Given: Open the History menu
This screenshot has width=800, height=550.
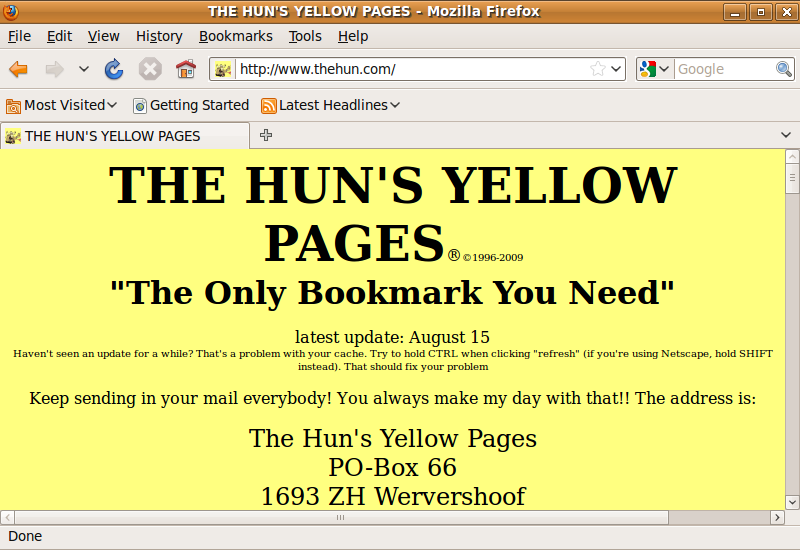Looking at the screenshot, I should [159, 36].
